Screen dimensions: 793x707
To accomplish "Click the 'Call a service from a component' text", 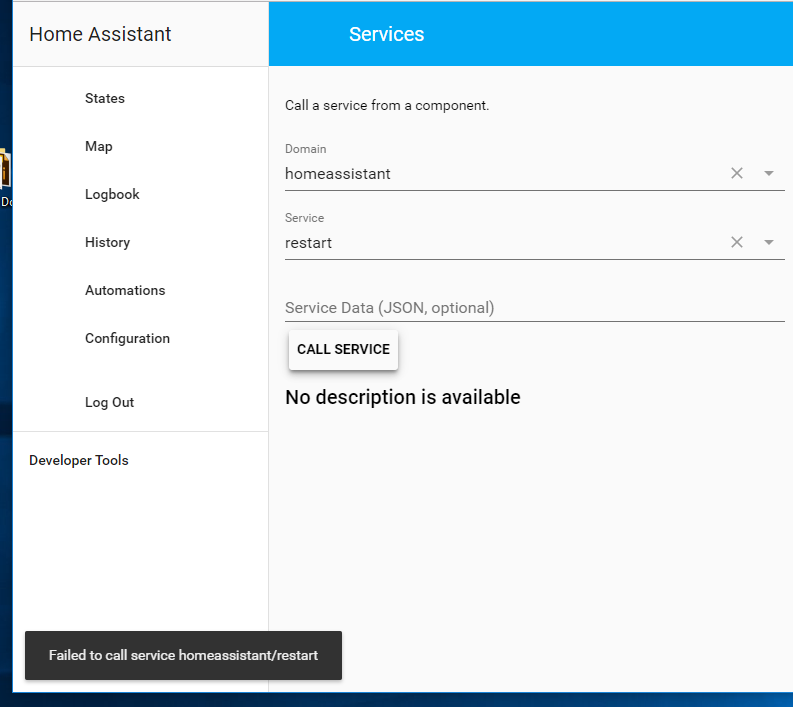I will tap(387, 105).
